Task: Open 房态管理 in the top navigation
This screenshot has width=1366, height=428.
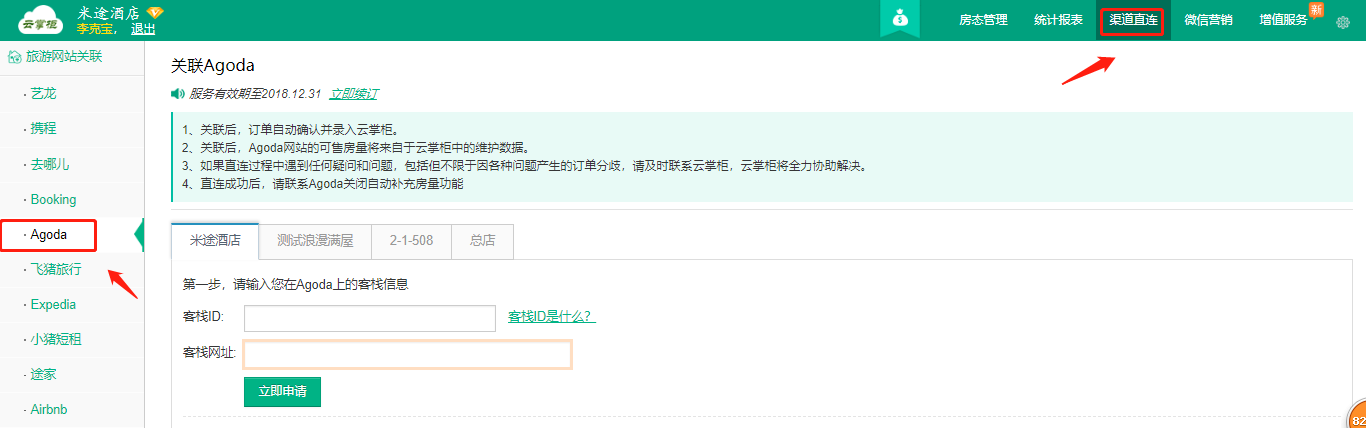Action: (983, 20)
